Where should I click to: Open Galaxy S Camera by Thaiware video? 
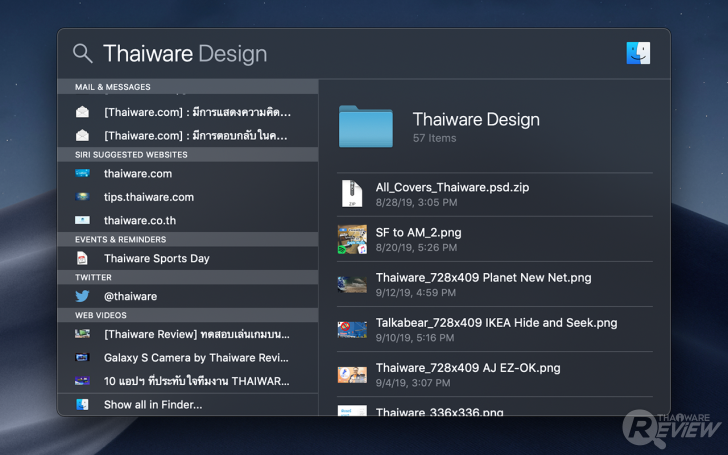(188, 358)
